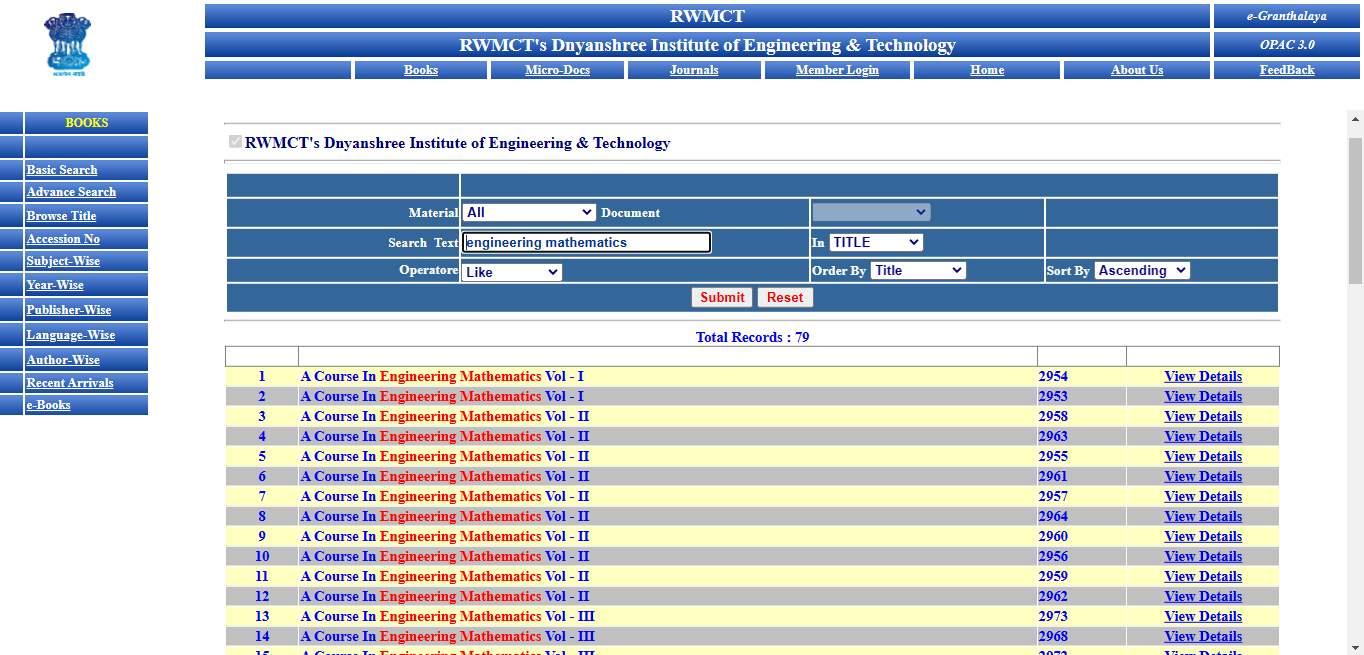Click the Reset button
This screenshot has height=655, width=1364.
pos(785,297)
